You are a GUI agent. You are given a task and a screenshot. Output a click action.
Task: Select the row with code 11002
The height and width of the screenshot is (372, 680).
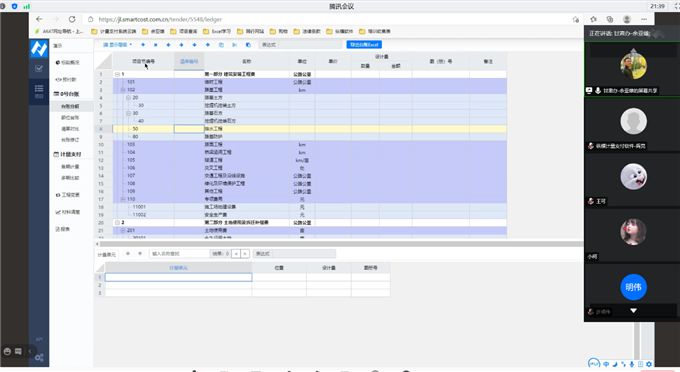coord(309,215)
